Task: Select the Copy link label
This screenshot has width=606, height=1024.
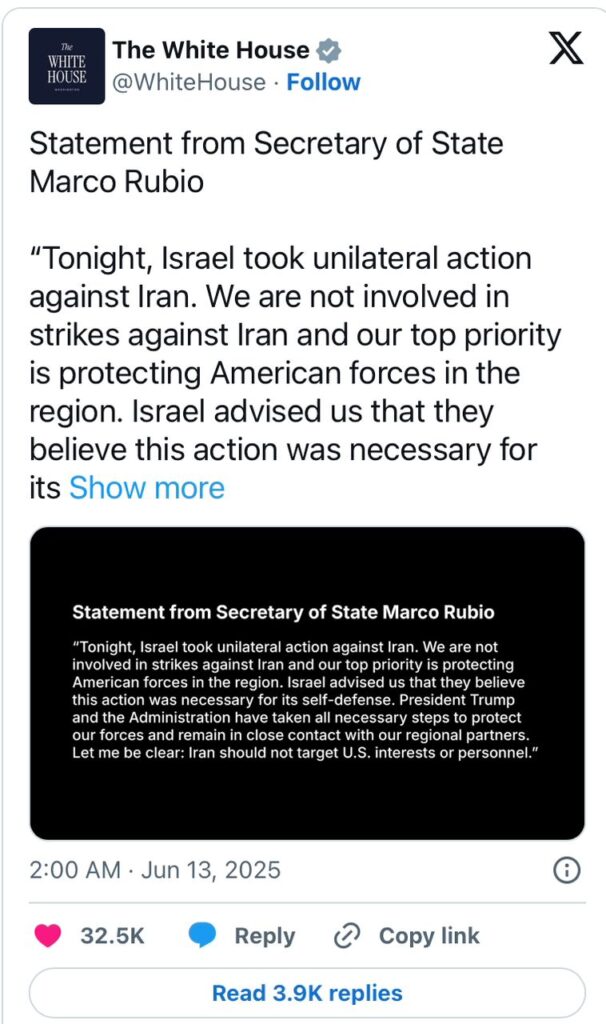Action: coord(429,935)
